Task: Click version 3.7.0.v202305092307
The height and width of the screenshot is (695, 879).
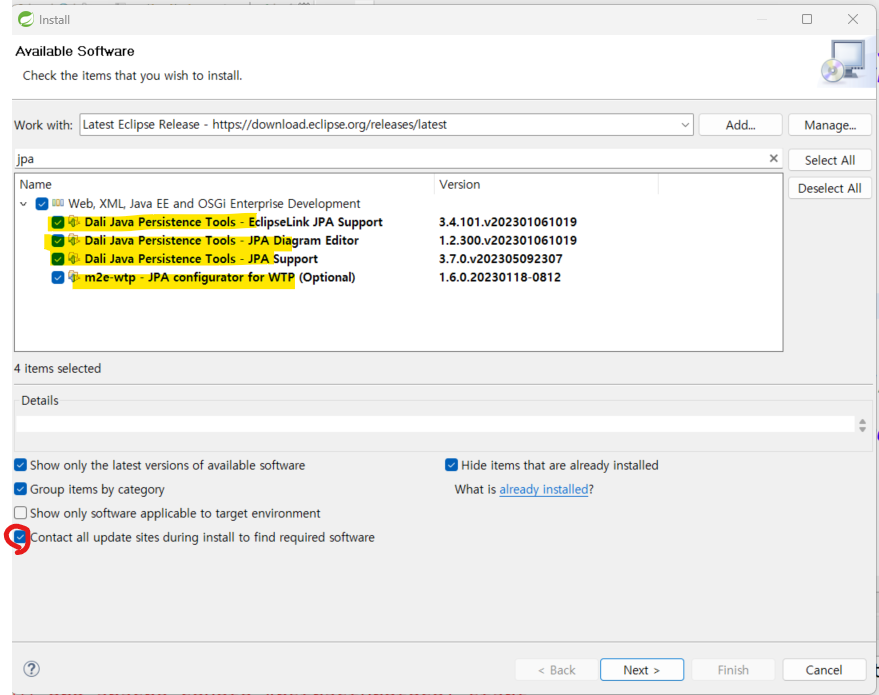Action: (x=501, y=259)
